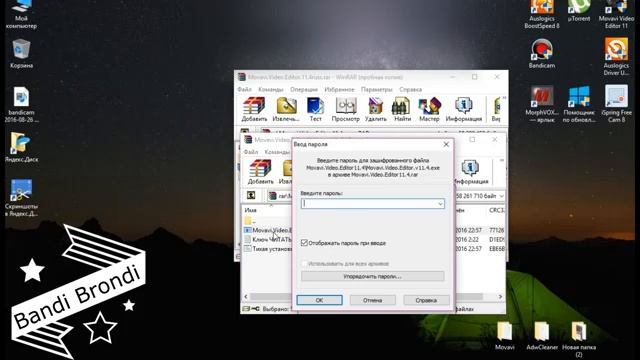Select the Movavi desktop folder
The height and width of the screenshot is (360, 640).
click(504, 336)
